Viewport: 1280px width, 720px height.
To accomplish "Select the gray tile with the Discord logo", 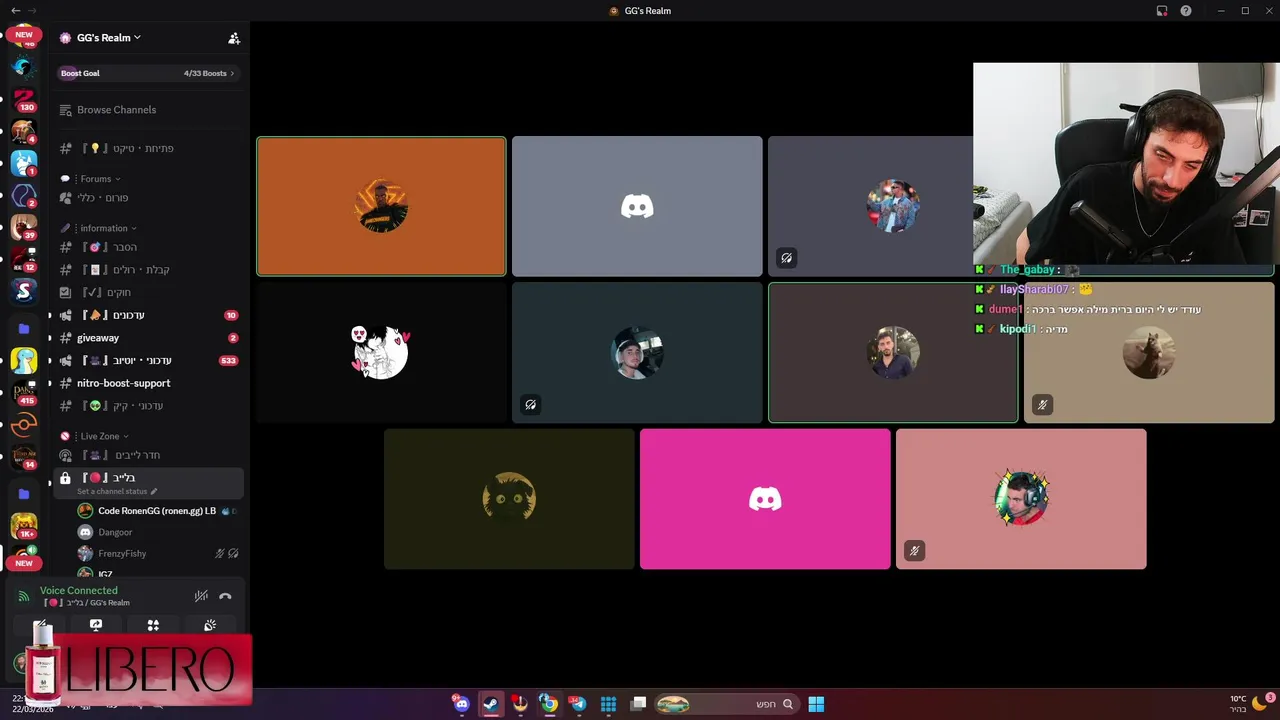I will (637, 206).
